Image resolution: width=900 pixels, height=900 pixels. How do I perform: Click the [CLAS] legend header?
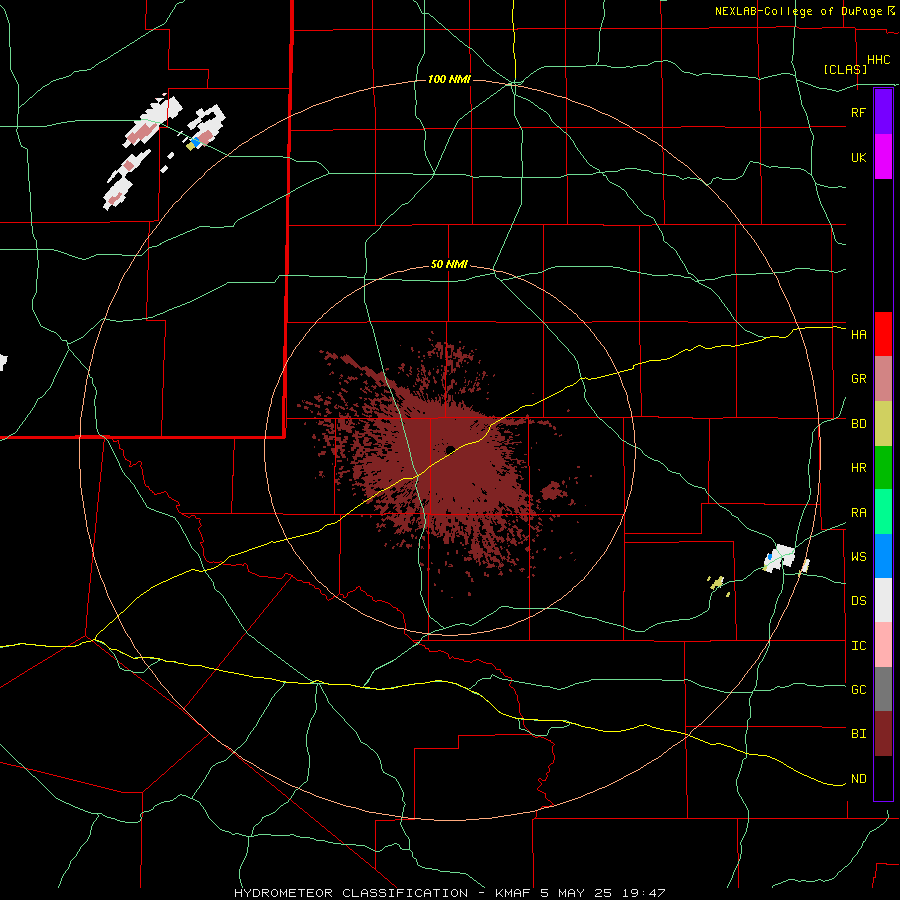click(845, 70)
